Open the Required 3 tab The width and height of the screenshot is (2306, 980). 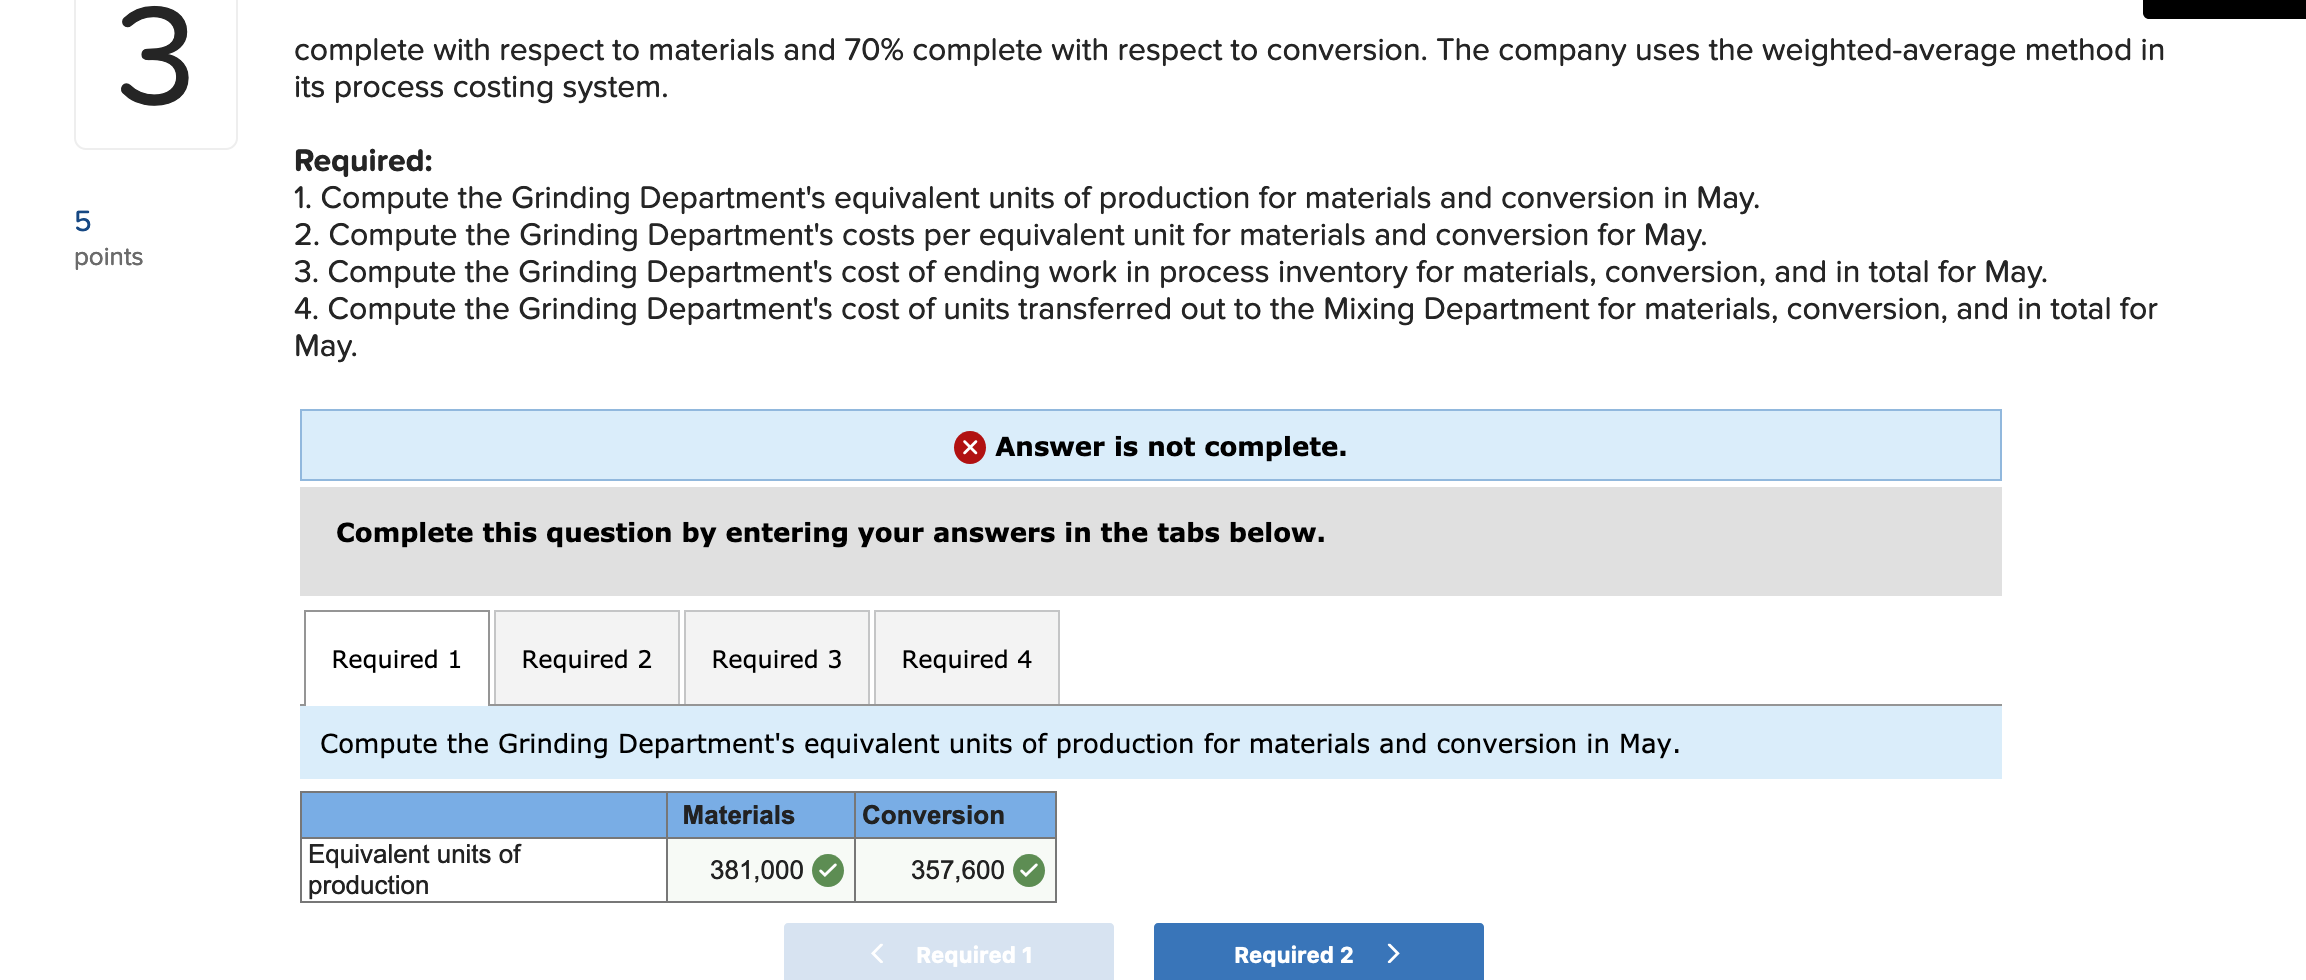pos(776,658)
